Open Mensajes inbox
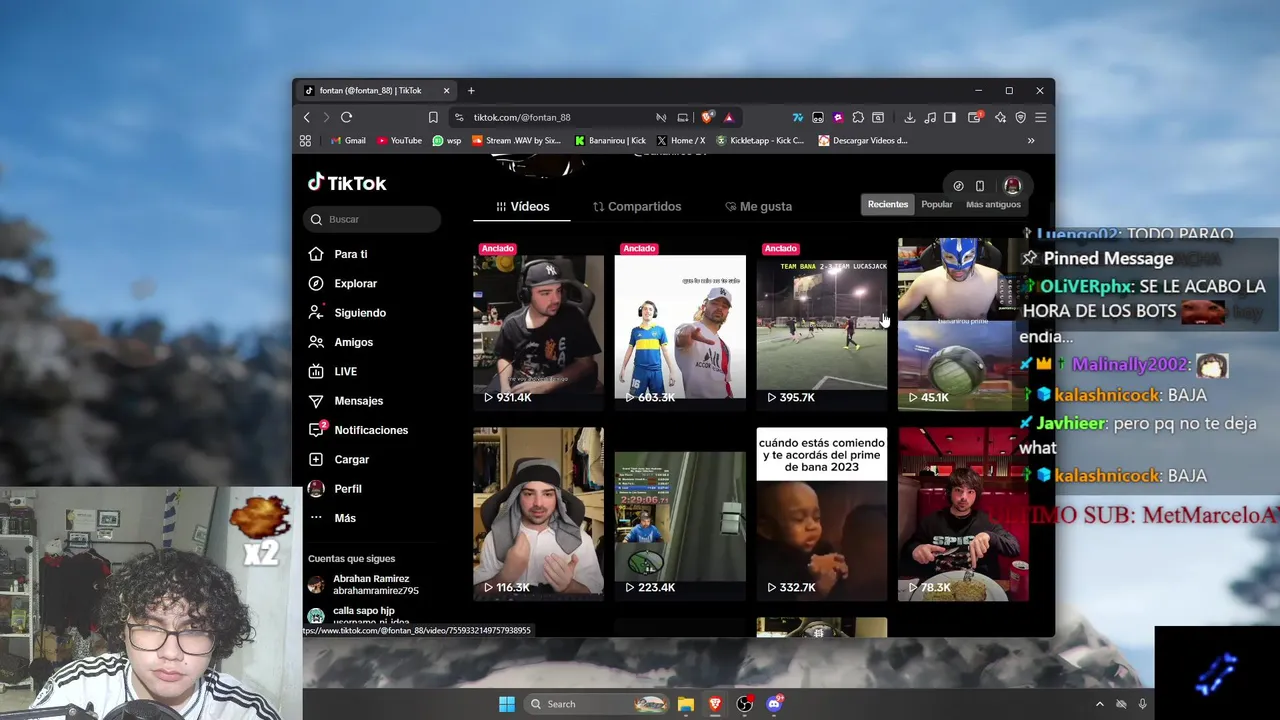This screenshot has height=720, width=1280. tap(358, 401)
